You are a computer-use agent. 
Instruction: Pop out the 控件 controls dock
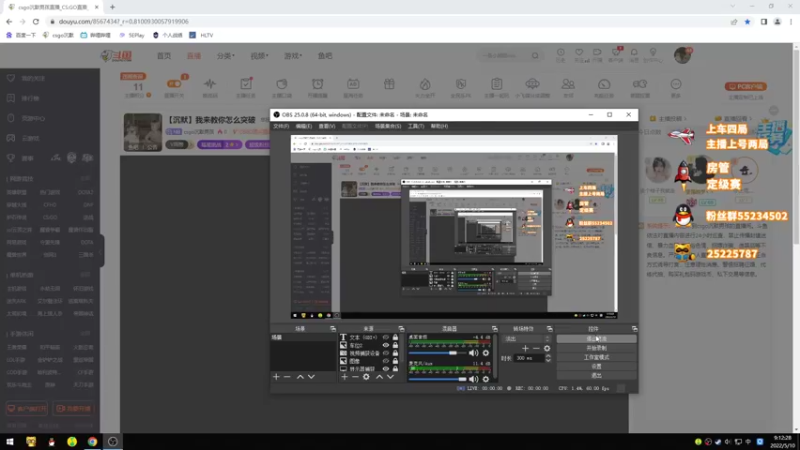pyautogui.click(x=634, y=329)
